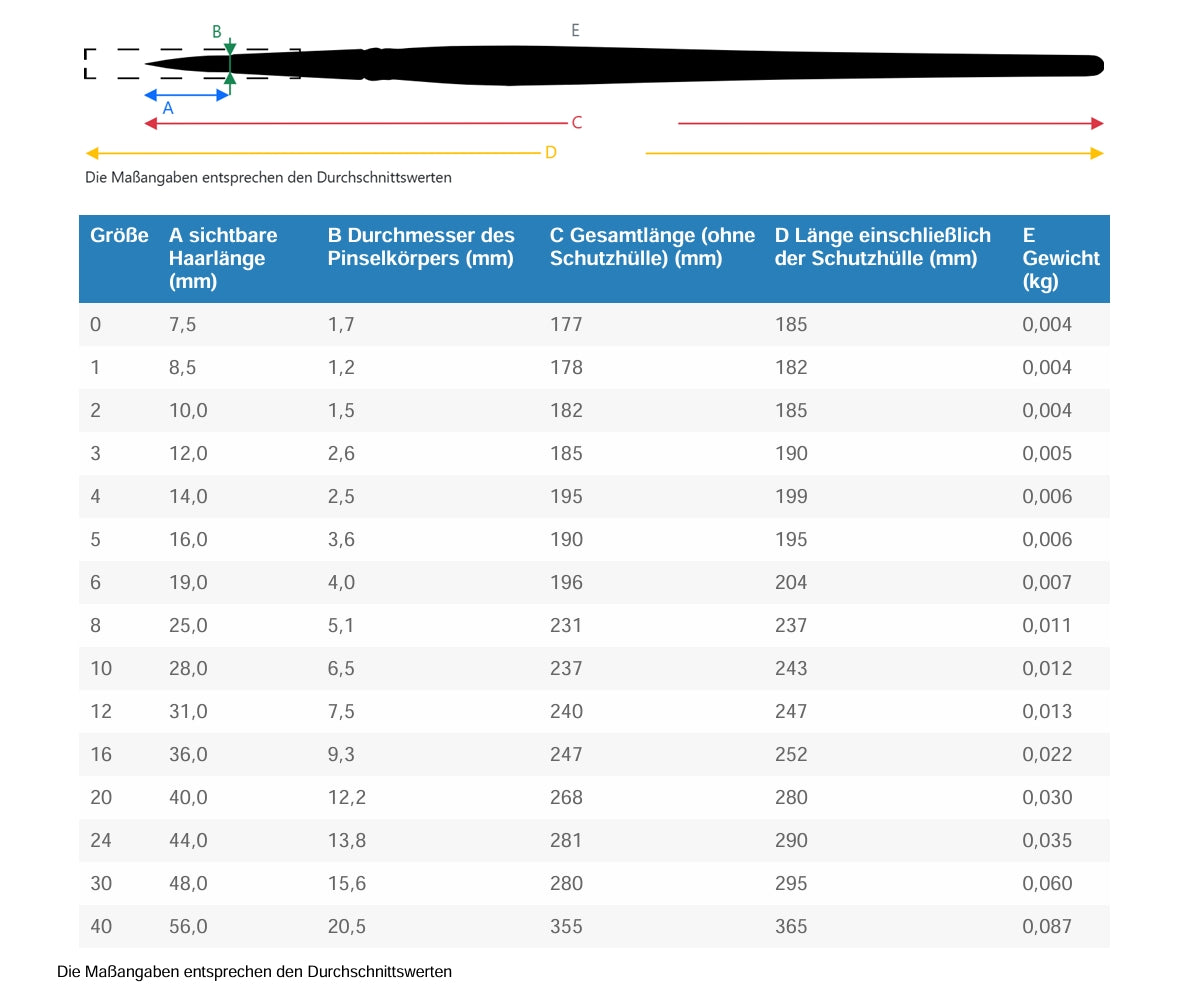Click the red arrowhead at right end

1097,123
